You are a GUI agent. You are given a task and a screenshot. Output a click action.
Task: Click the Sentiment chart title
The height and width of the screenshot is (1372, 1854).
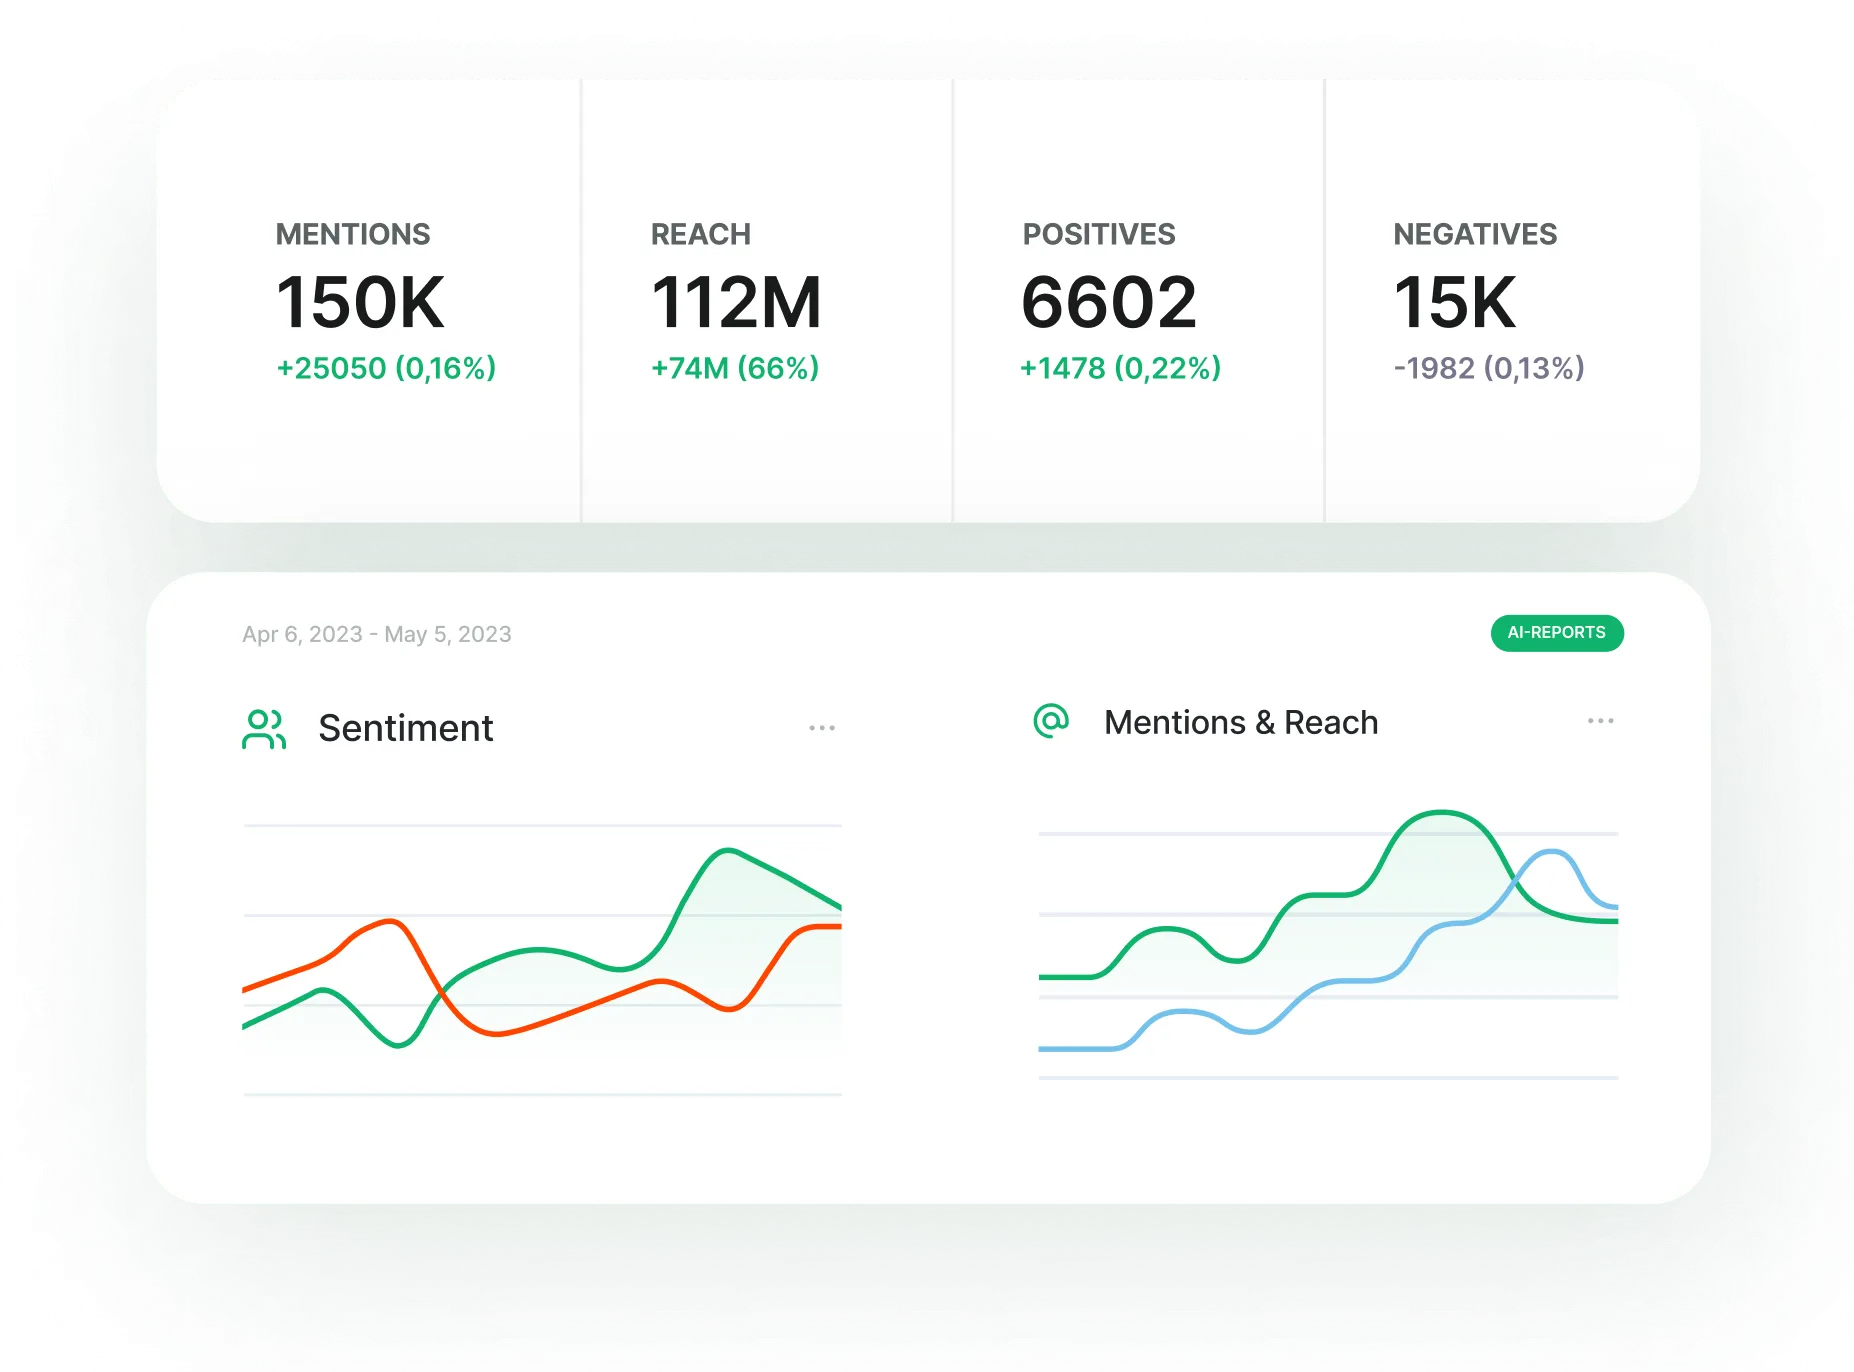[x=405, y=729]
